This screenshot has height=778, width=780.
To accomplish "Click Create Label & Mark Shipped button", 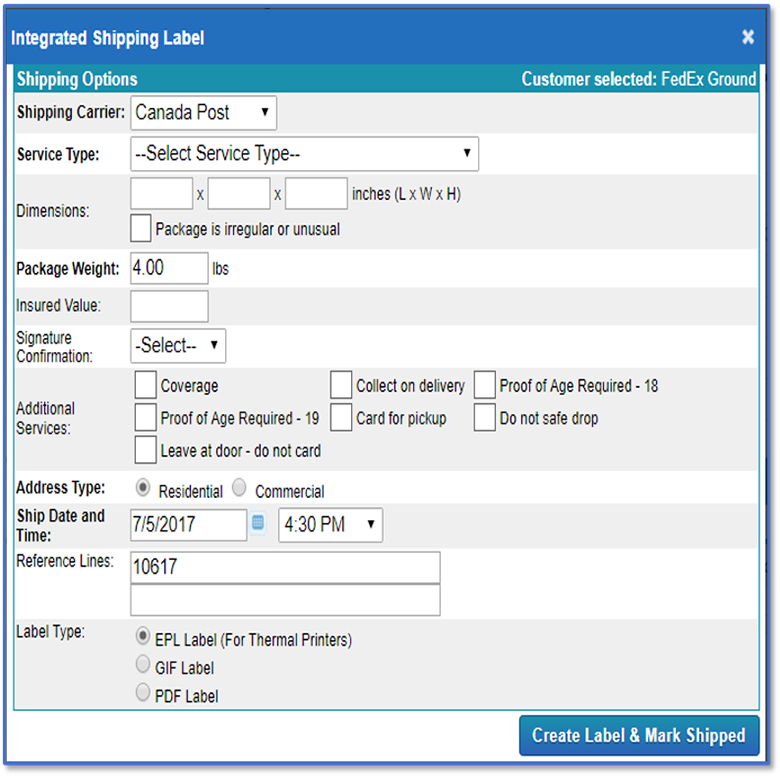I will (x=639, y=736).
